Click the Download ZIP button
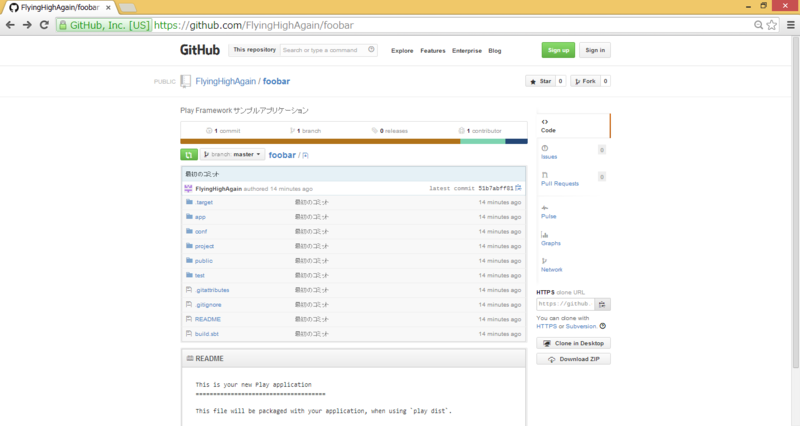Screen dimensions: 800x426 click(573, 359)
